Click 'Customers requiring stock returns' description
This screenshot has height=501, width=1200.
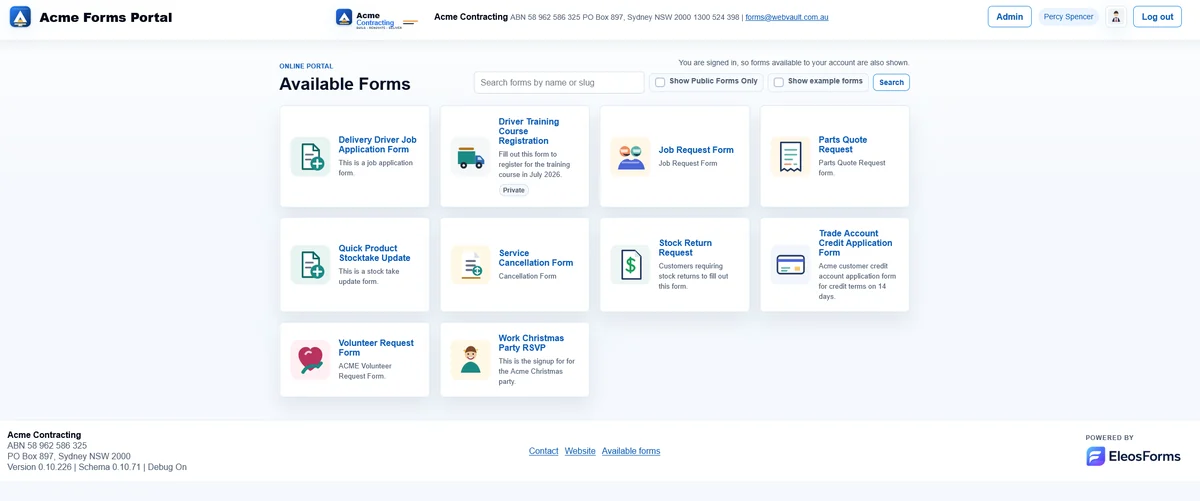coord(694,276)
